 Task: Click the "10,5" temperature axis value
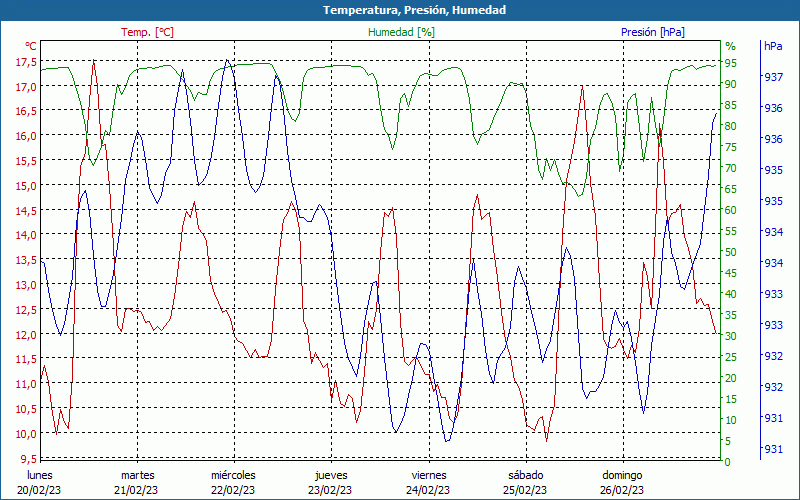26,409
